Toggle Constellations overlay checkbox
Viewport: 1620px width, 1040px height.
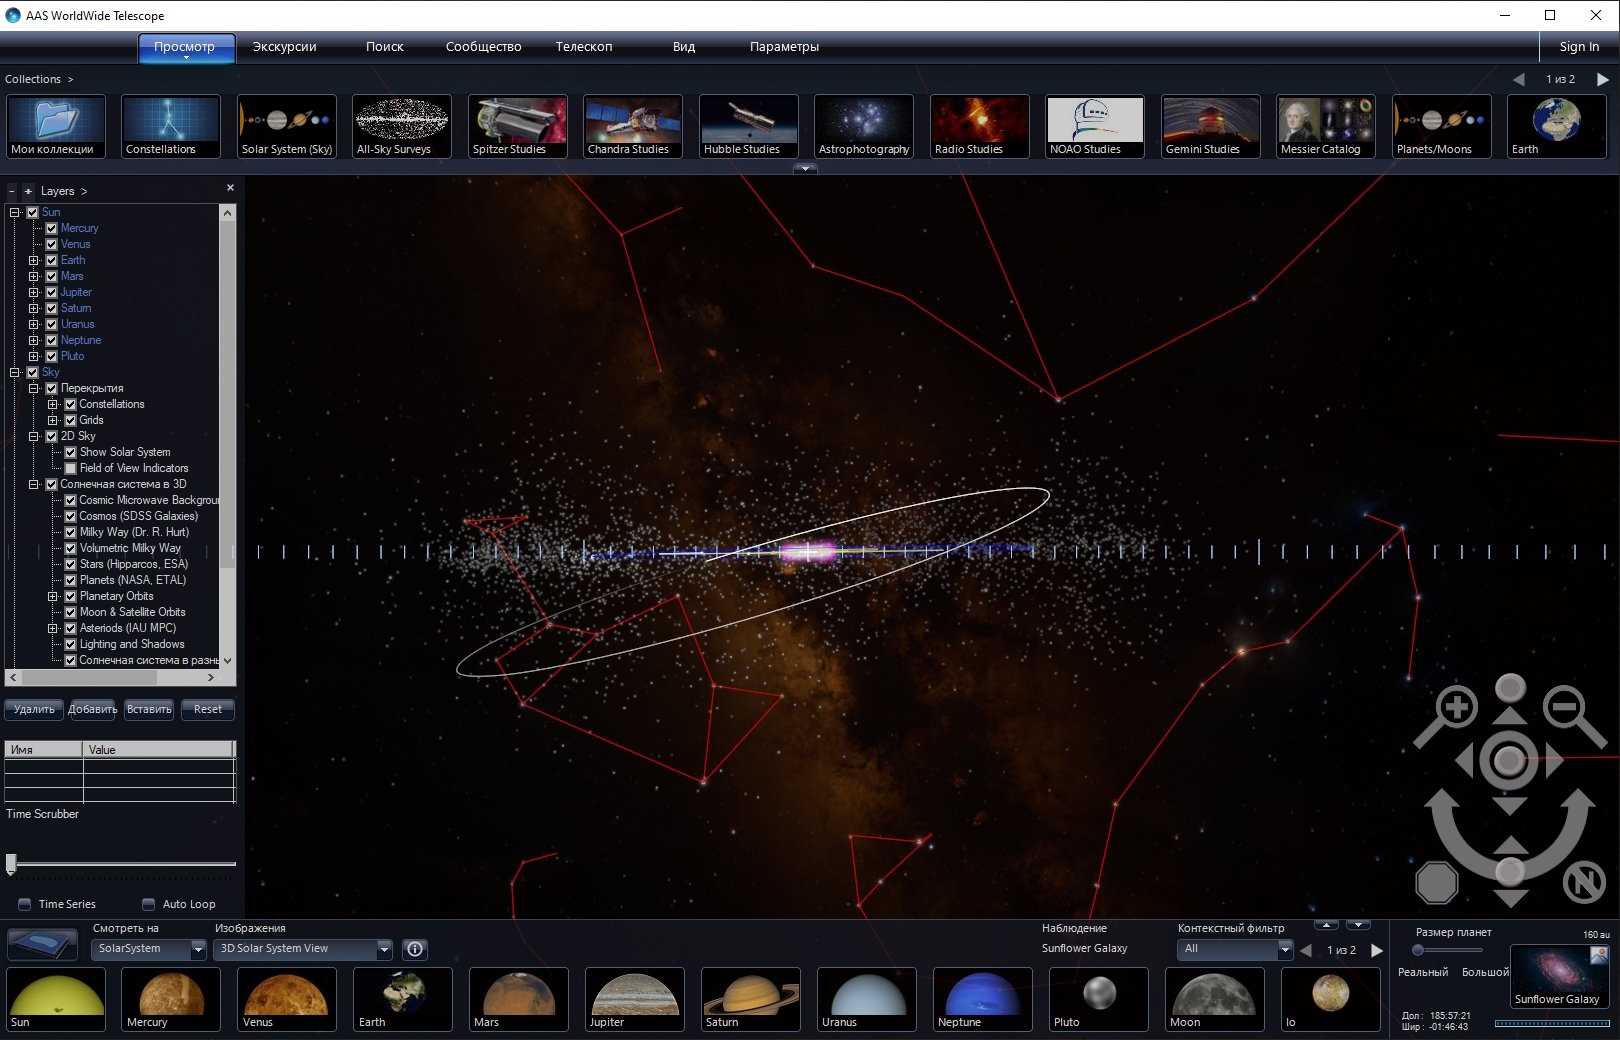70,404
